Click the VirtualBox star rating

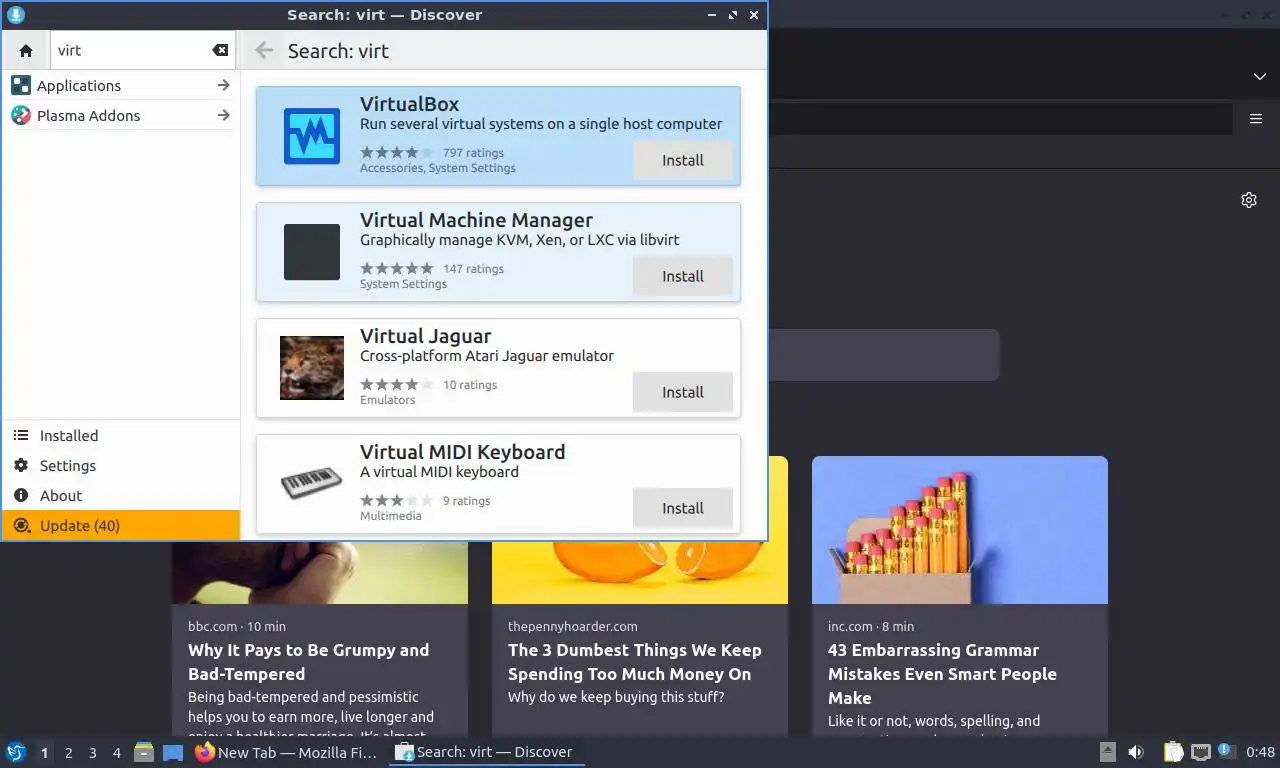pyautogui.click(x=397, y=153)
